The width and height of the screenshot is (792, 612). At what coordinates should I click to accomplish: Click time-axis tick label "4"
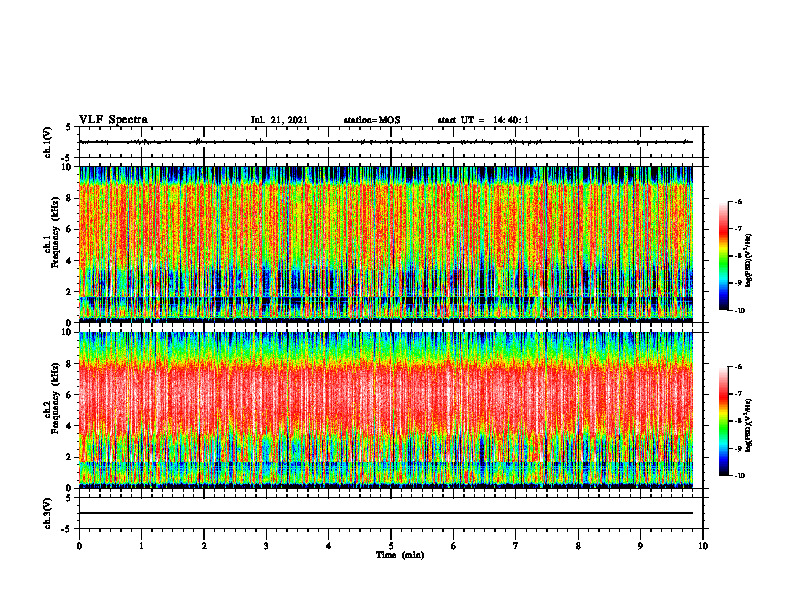tap(329, 546)
